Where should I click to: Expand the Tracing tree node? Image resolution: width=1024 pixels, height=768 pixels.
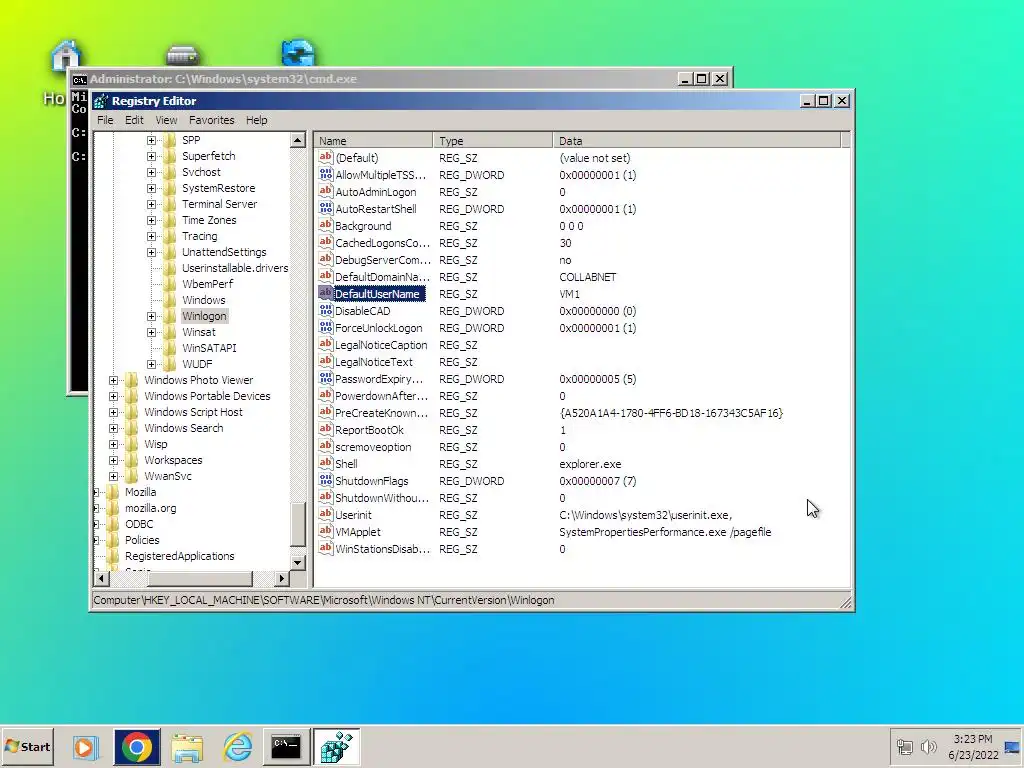pos(152,236)
